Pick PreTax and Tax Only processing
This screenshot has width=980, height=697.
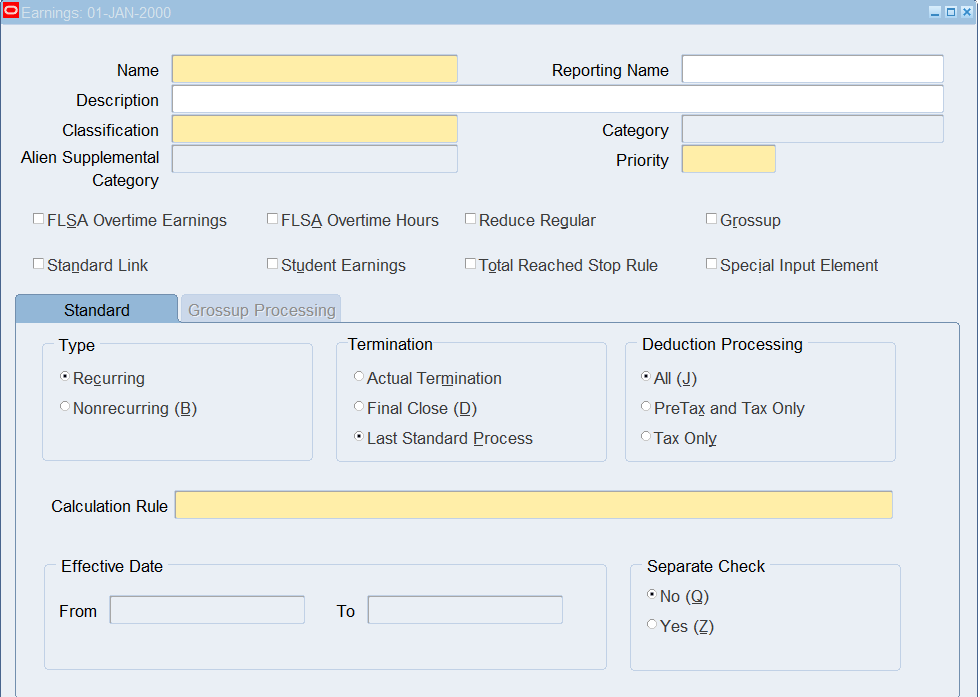coord(646,407)
